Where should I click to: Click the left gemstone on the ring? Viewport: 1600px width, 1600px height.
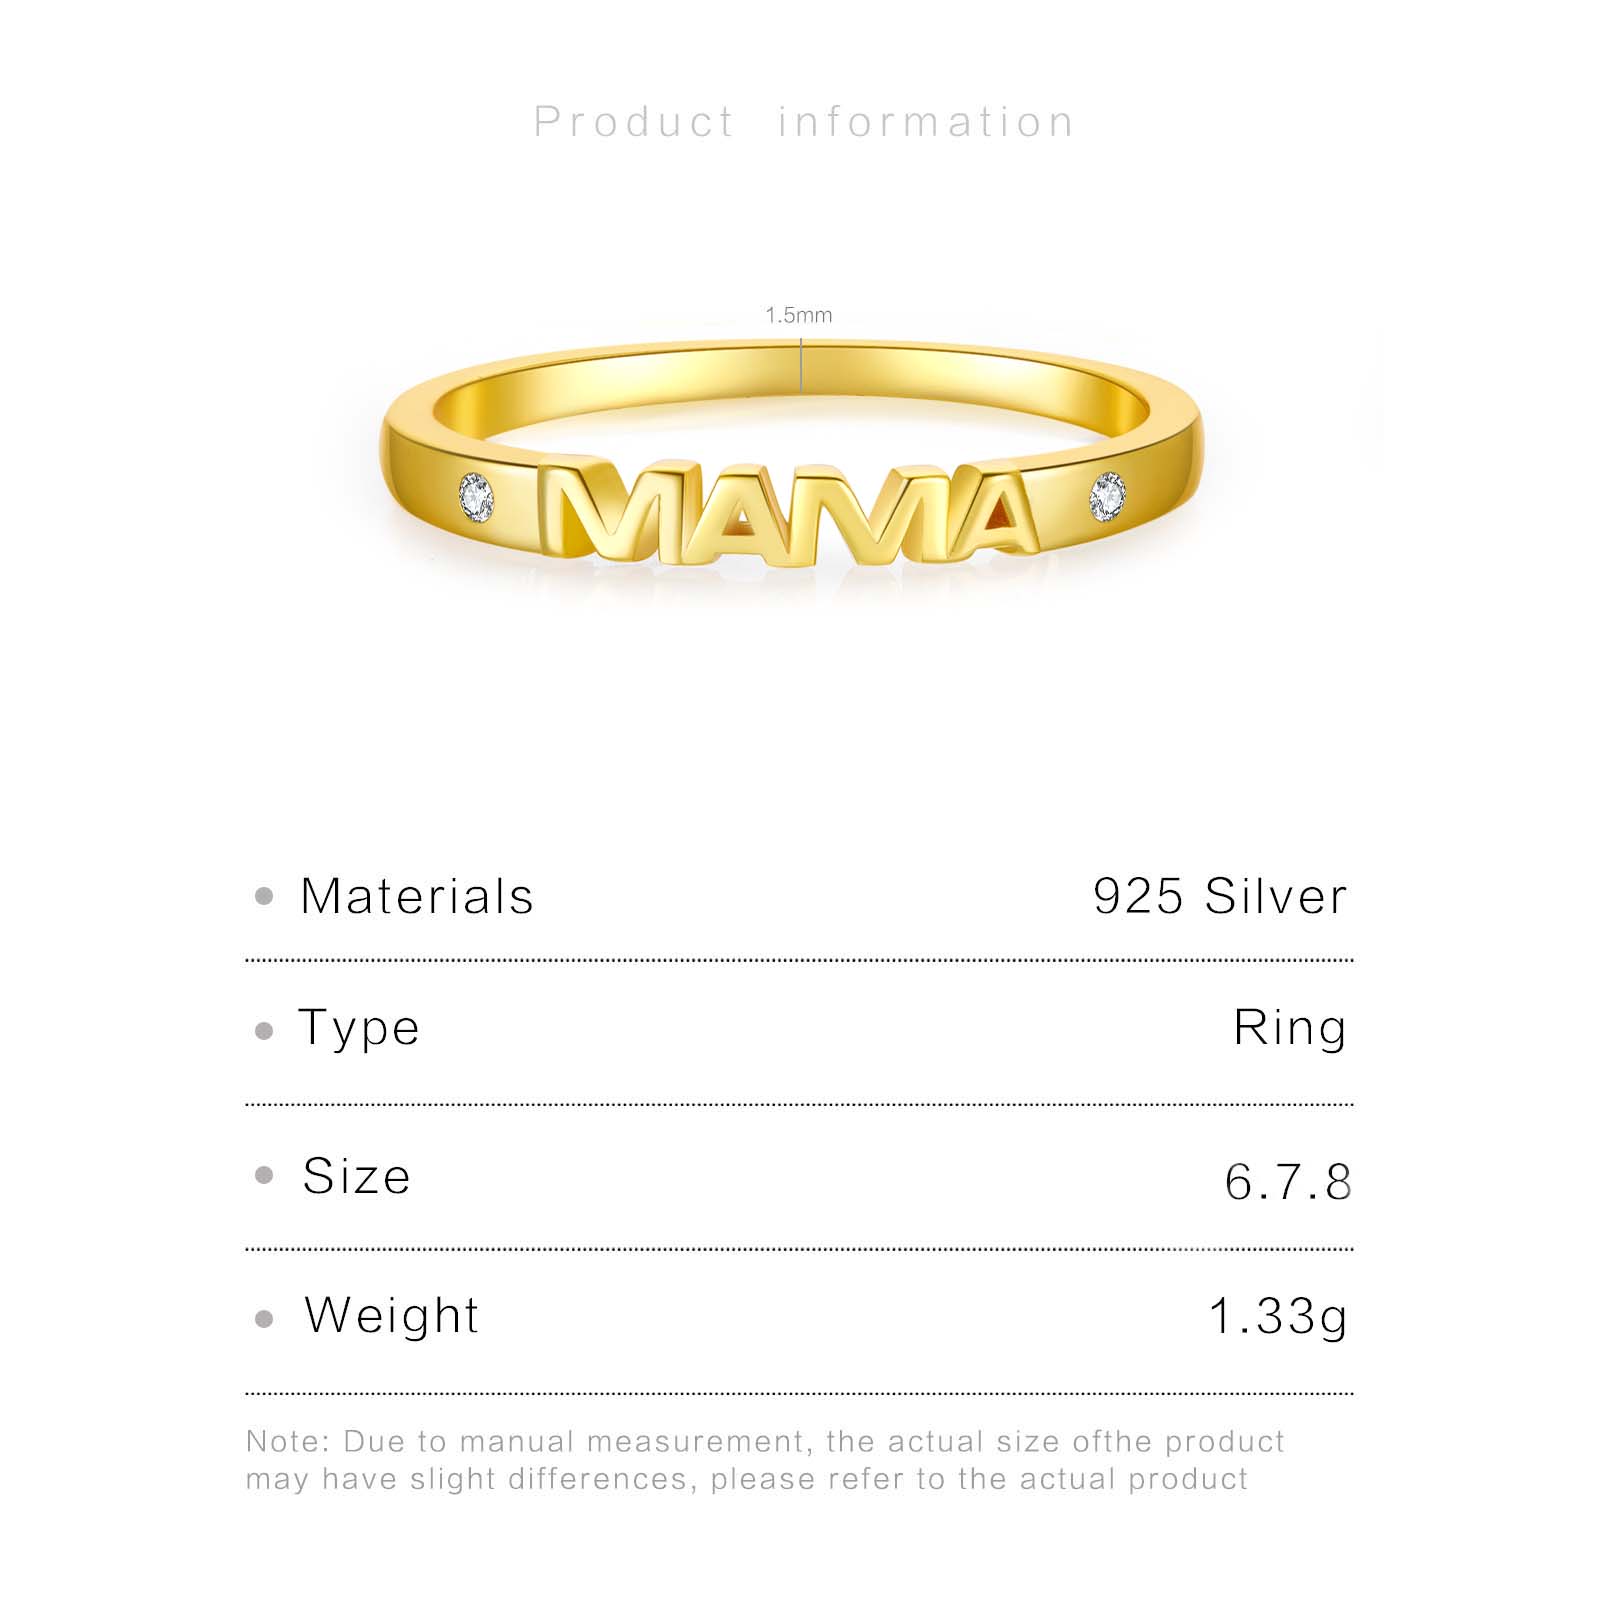[x=476, y=497]
